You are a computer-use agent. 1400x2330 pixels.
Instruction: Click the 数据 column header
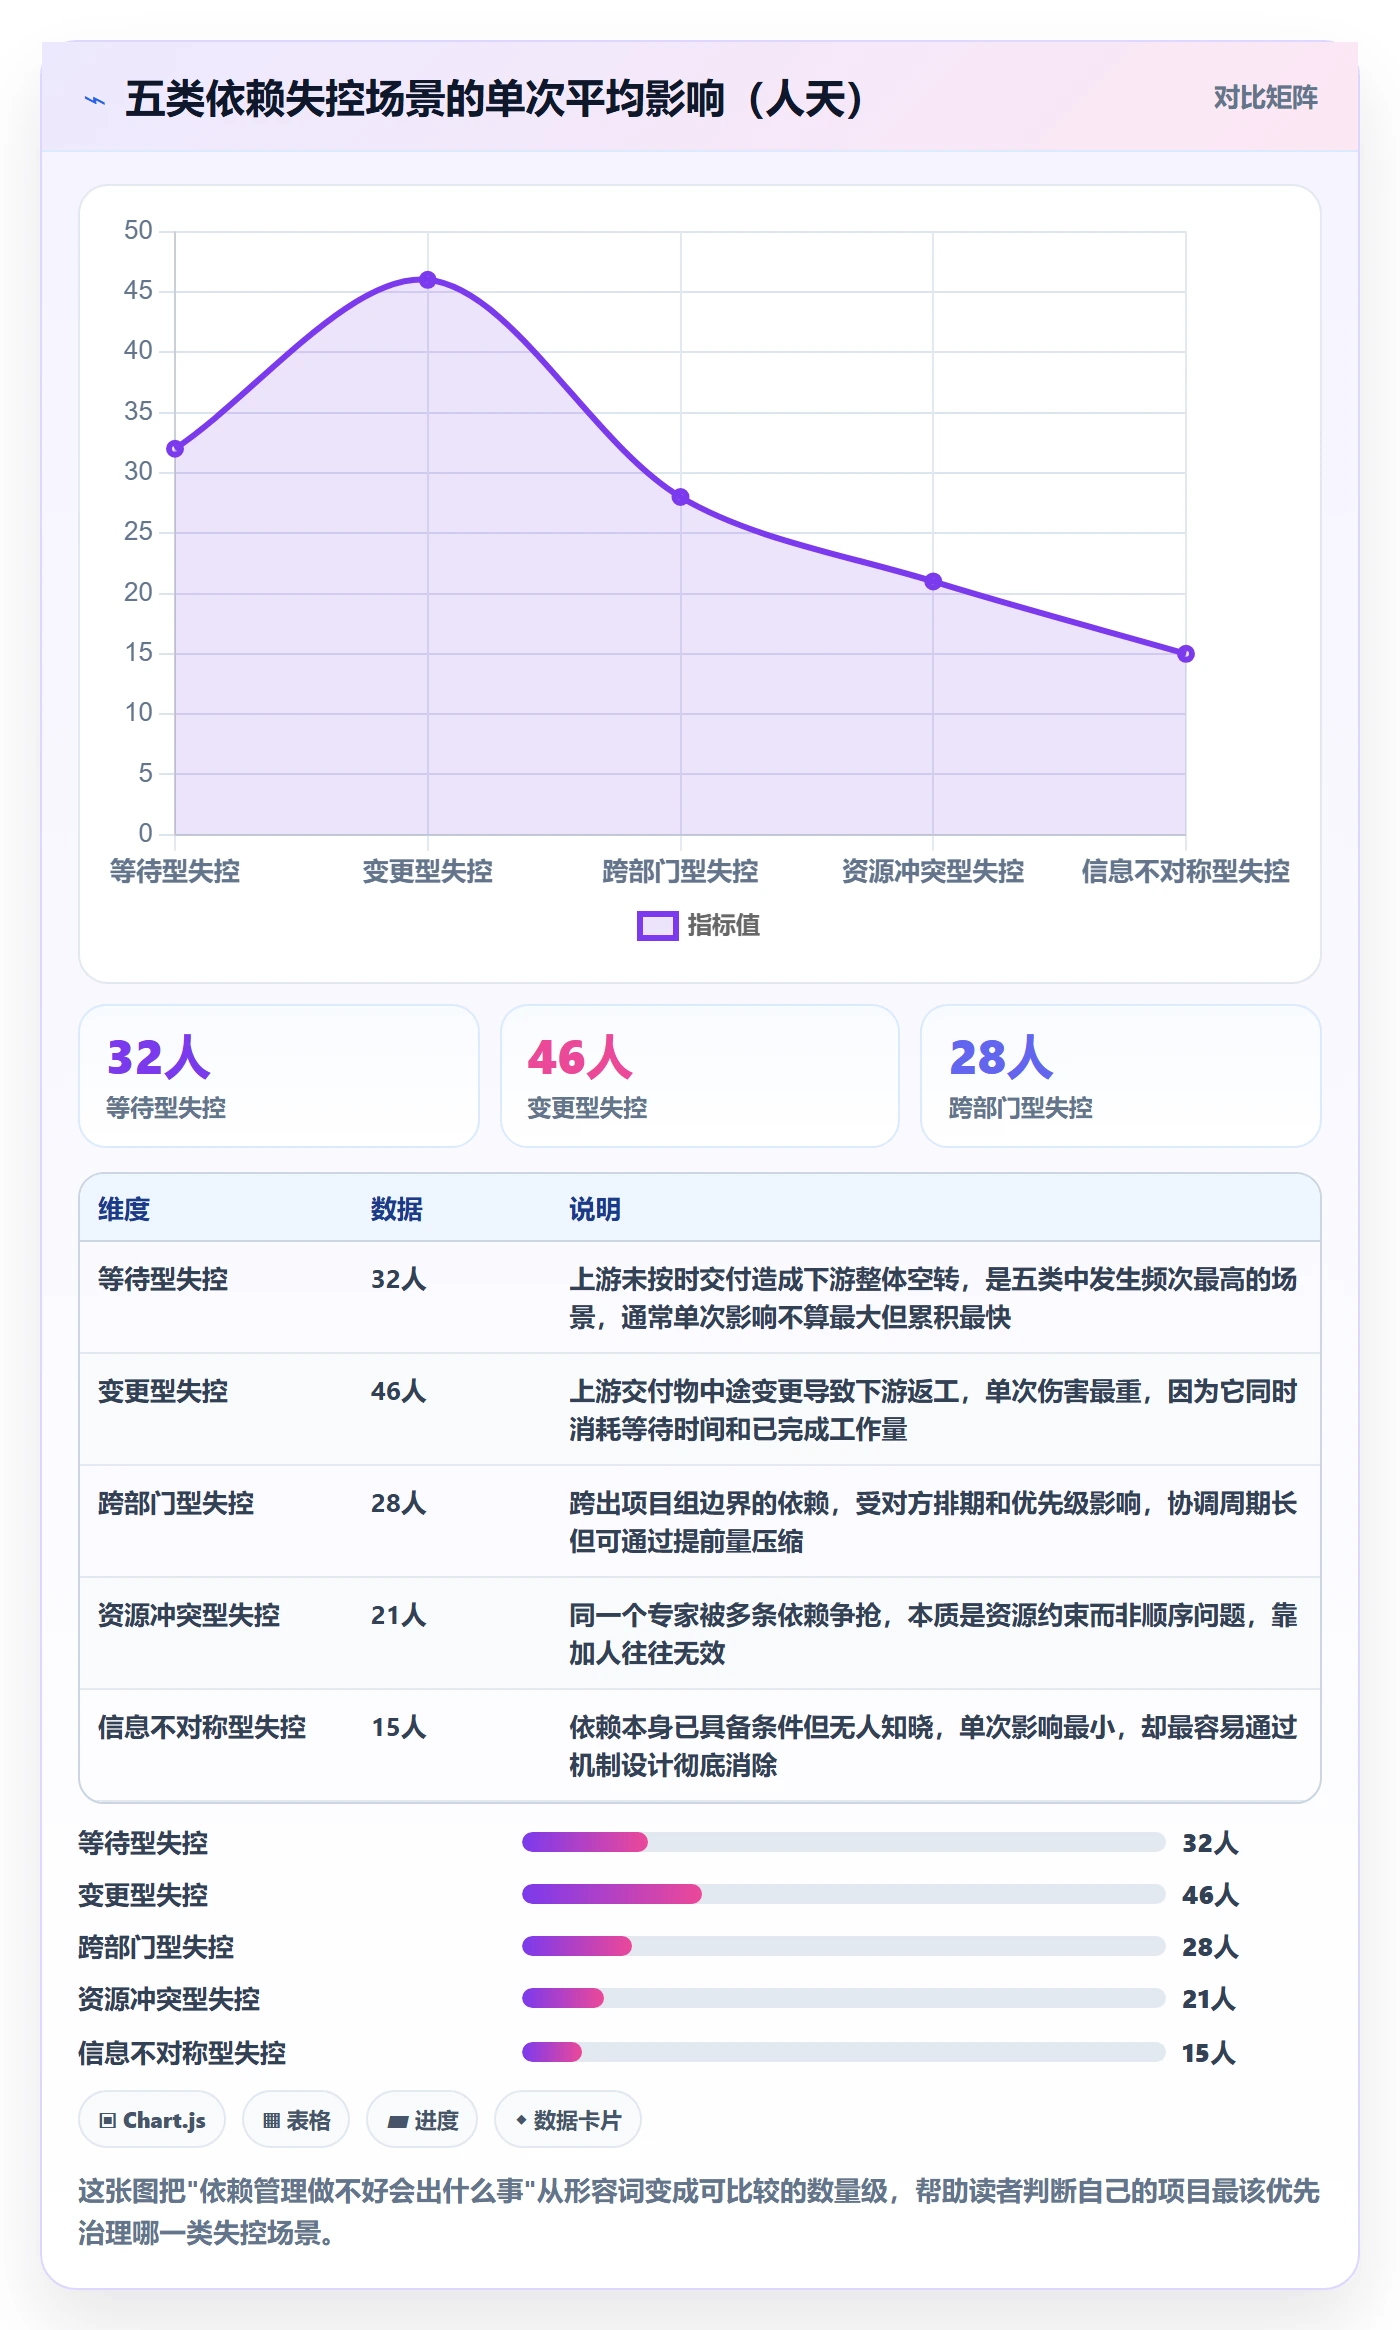tap(397, 1209)
